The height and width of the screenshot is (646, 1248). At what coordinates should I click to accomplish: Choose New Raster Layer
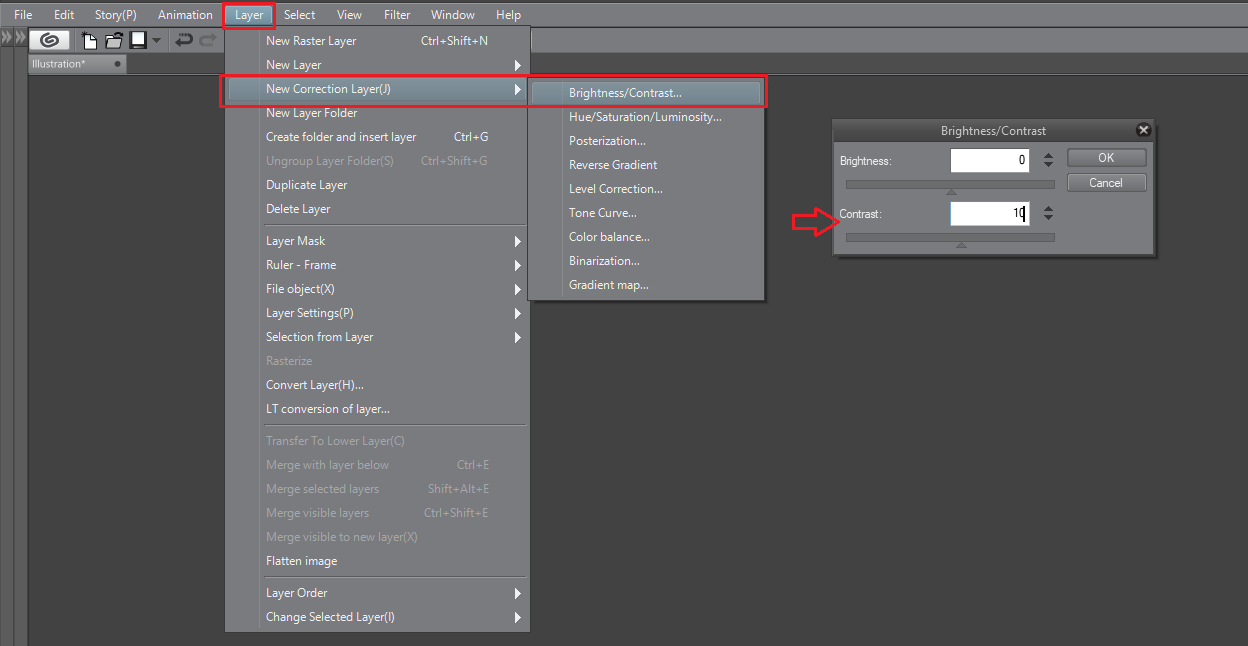click(377, 41)
